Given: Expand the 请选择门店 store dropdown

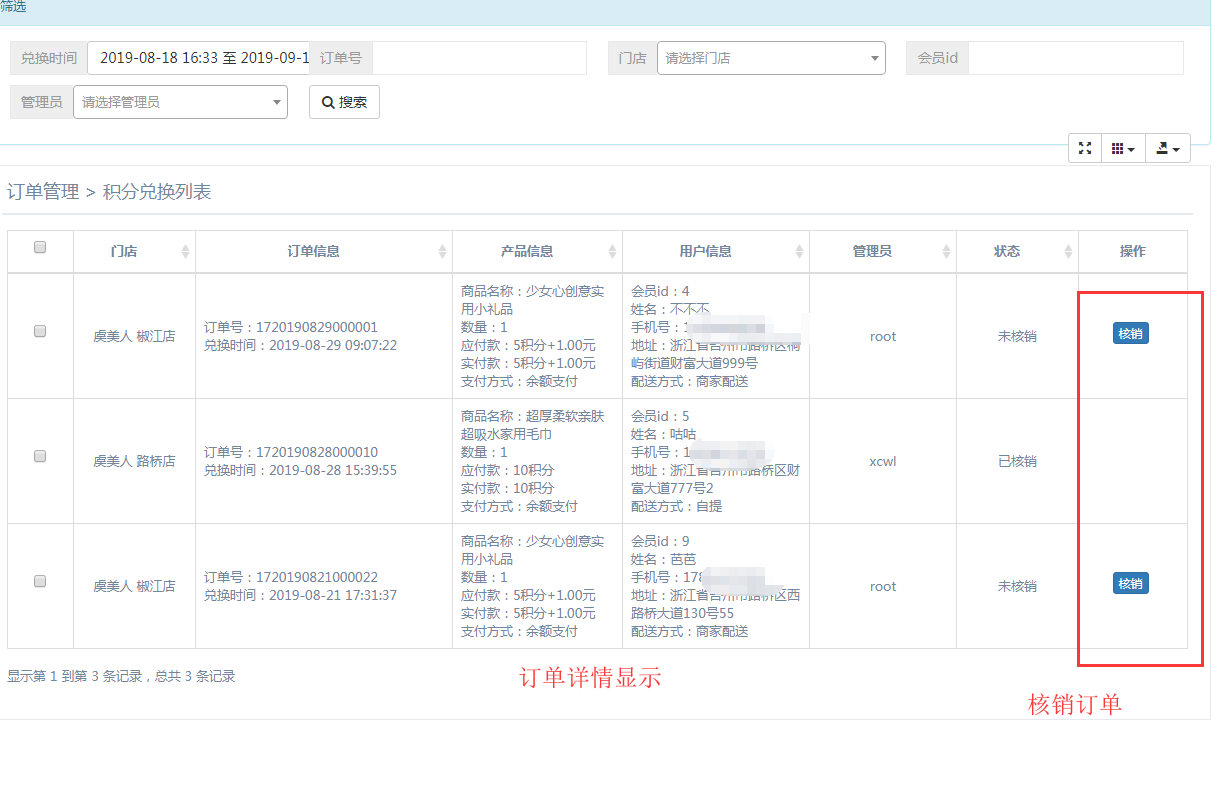Looking at the screenshot, I should pos(770,58).
